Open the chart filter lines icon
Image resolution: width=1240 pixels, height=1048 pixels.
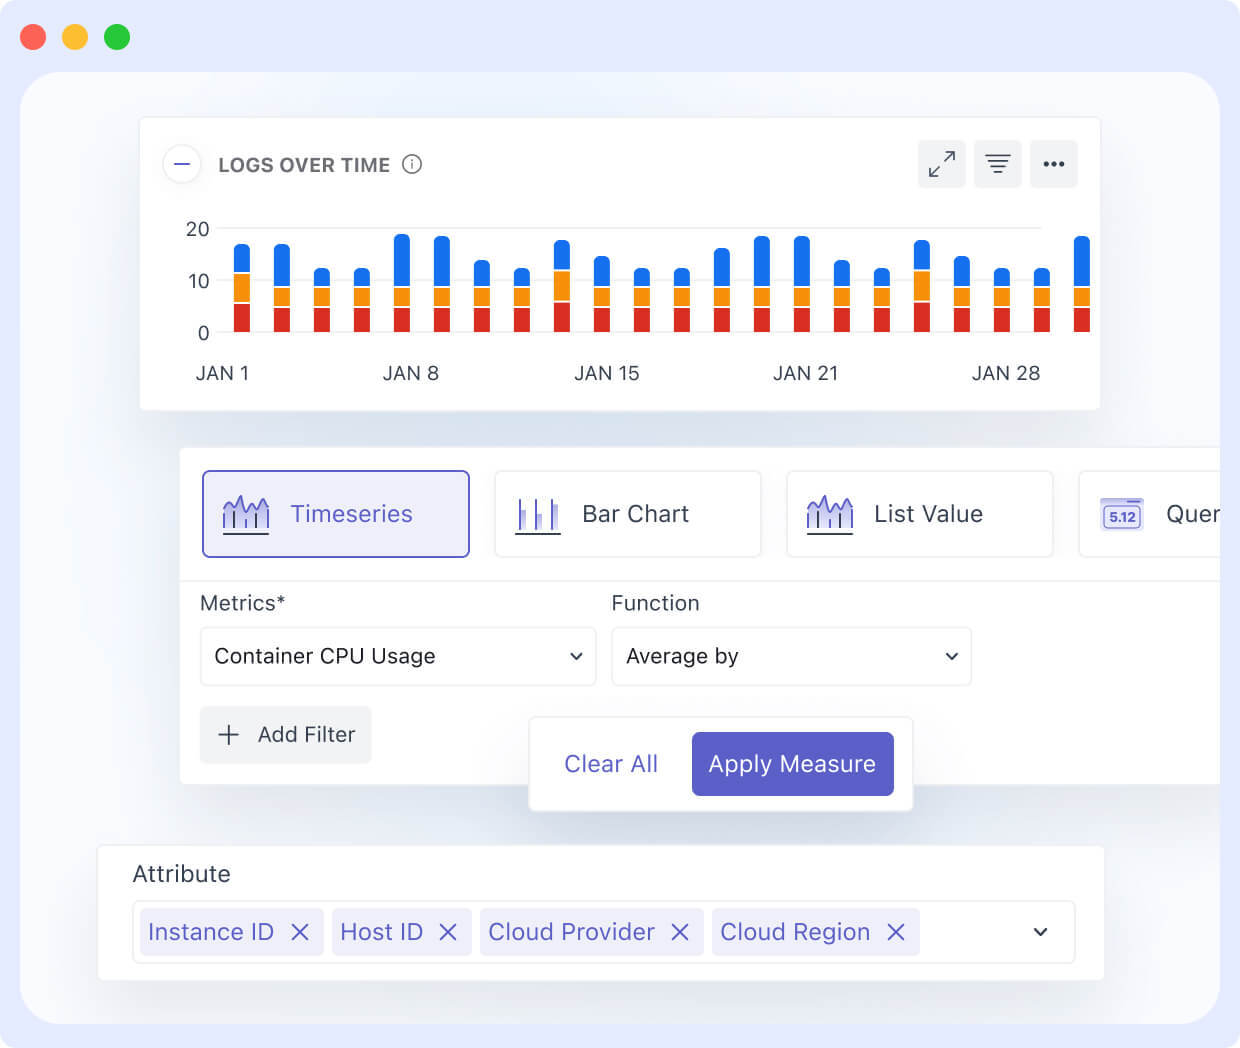(x=997, y=164)
